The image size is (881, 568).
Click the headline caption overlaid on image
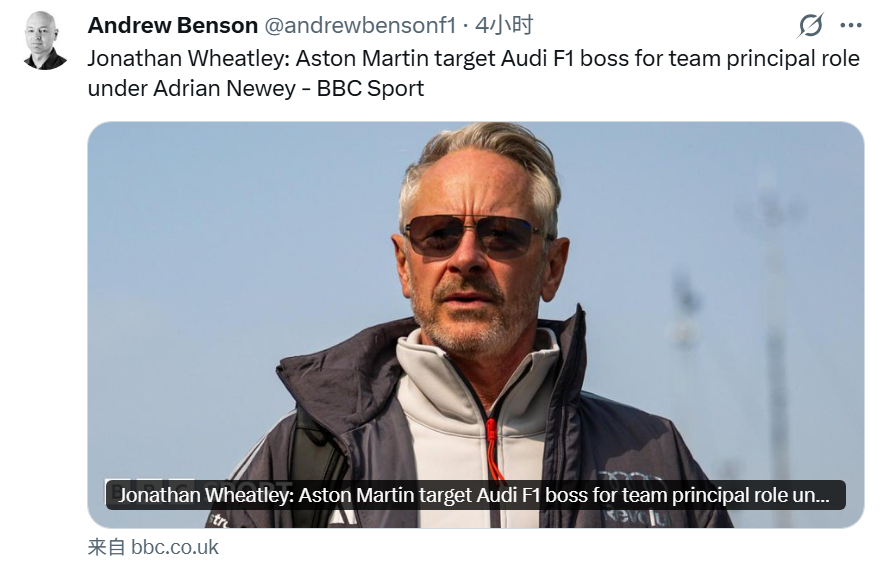pos(475,495)
